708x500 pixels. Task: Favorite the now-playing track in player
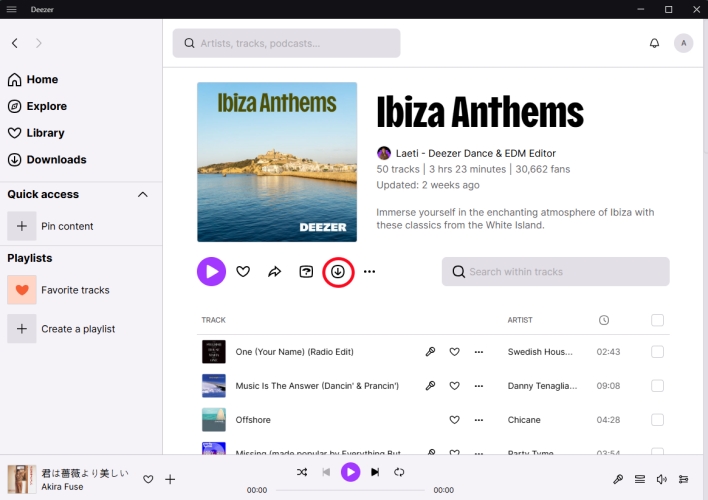point(148,479)
